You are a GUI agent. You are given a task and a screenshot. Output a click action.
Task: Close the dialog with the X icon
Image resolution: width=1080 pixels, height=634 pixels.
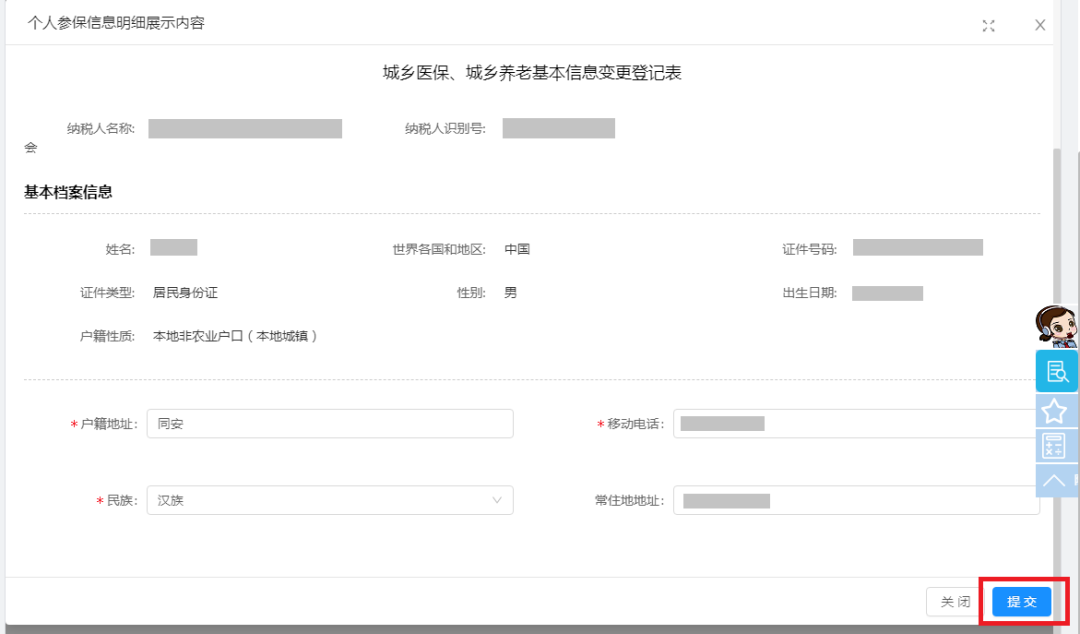click(x=1040, y=25)
